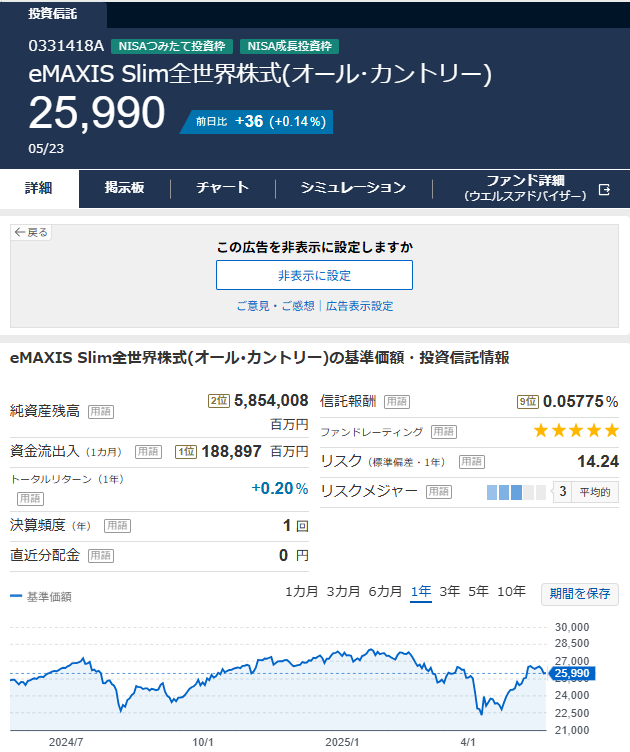Viewport: 630px width, 752px height.
Task: Select the 投資信託 top tab
Action: [x=53, y=13]
